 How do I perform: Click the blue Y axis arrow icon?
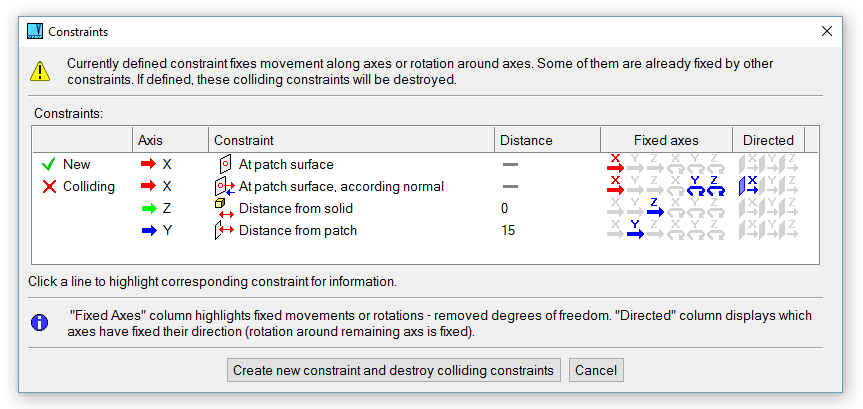(x=149, y=231)
